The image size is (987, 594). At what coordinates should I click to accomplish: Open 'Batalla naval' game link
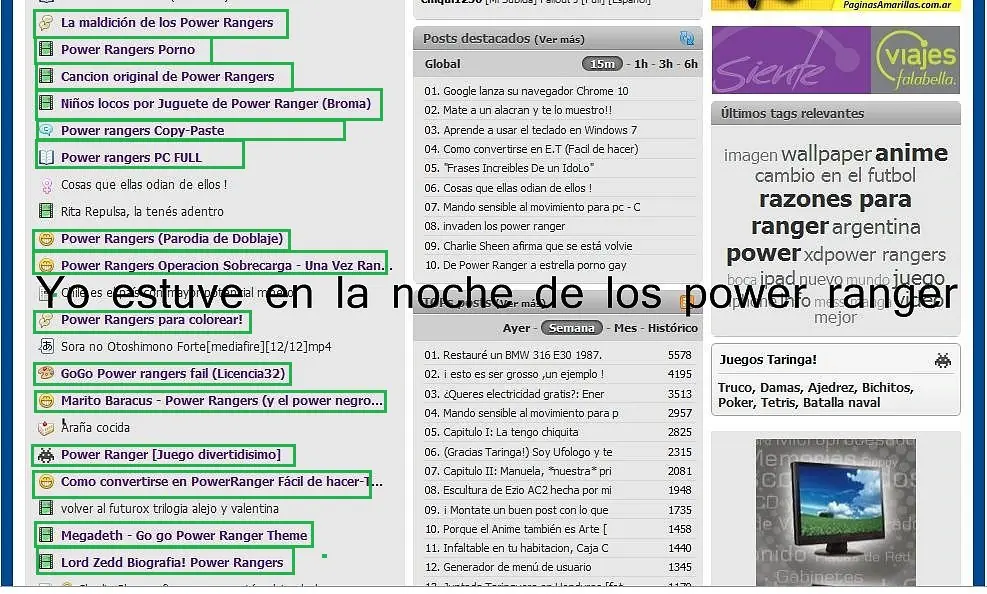point(842,403)
